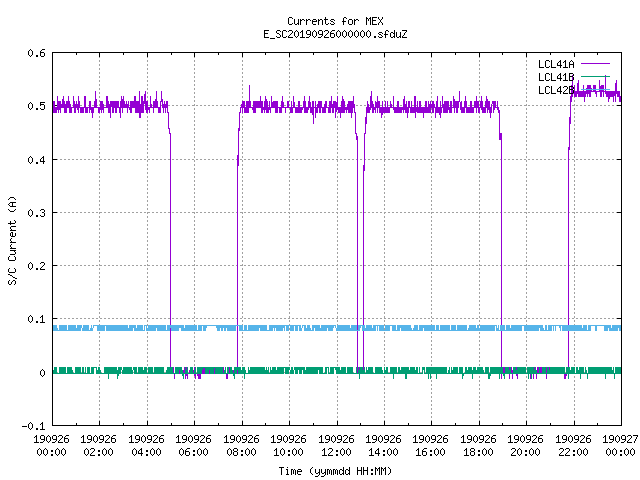
Task: Click the x-axis label 190926 06:00
Action: point(193,446)
